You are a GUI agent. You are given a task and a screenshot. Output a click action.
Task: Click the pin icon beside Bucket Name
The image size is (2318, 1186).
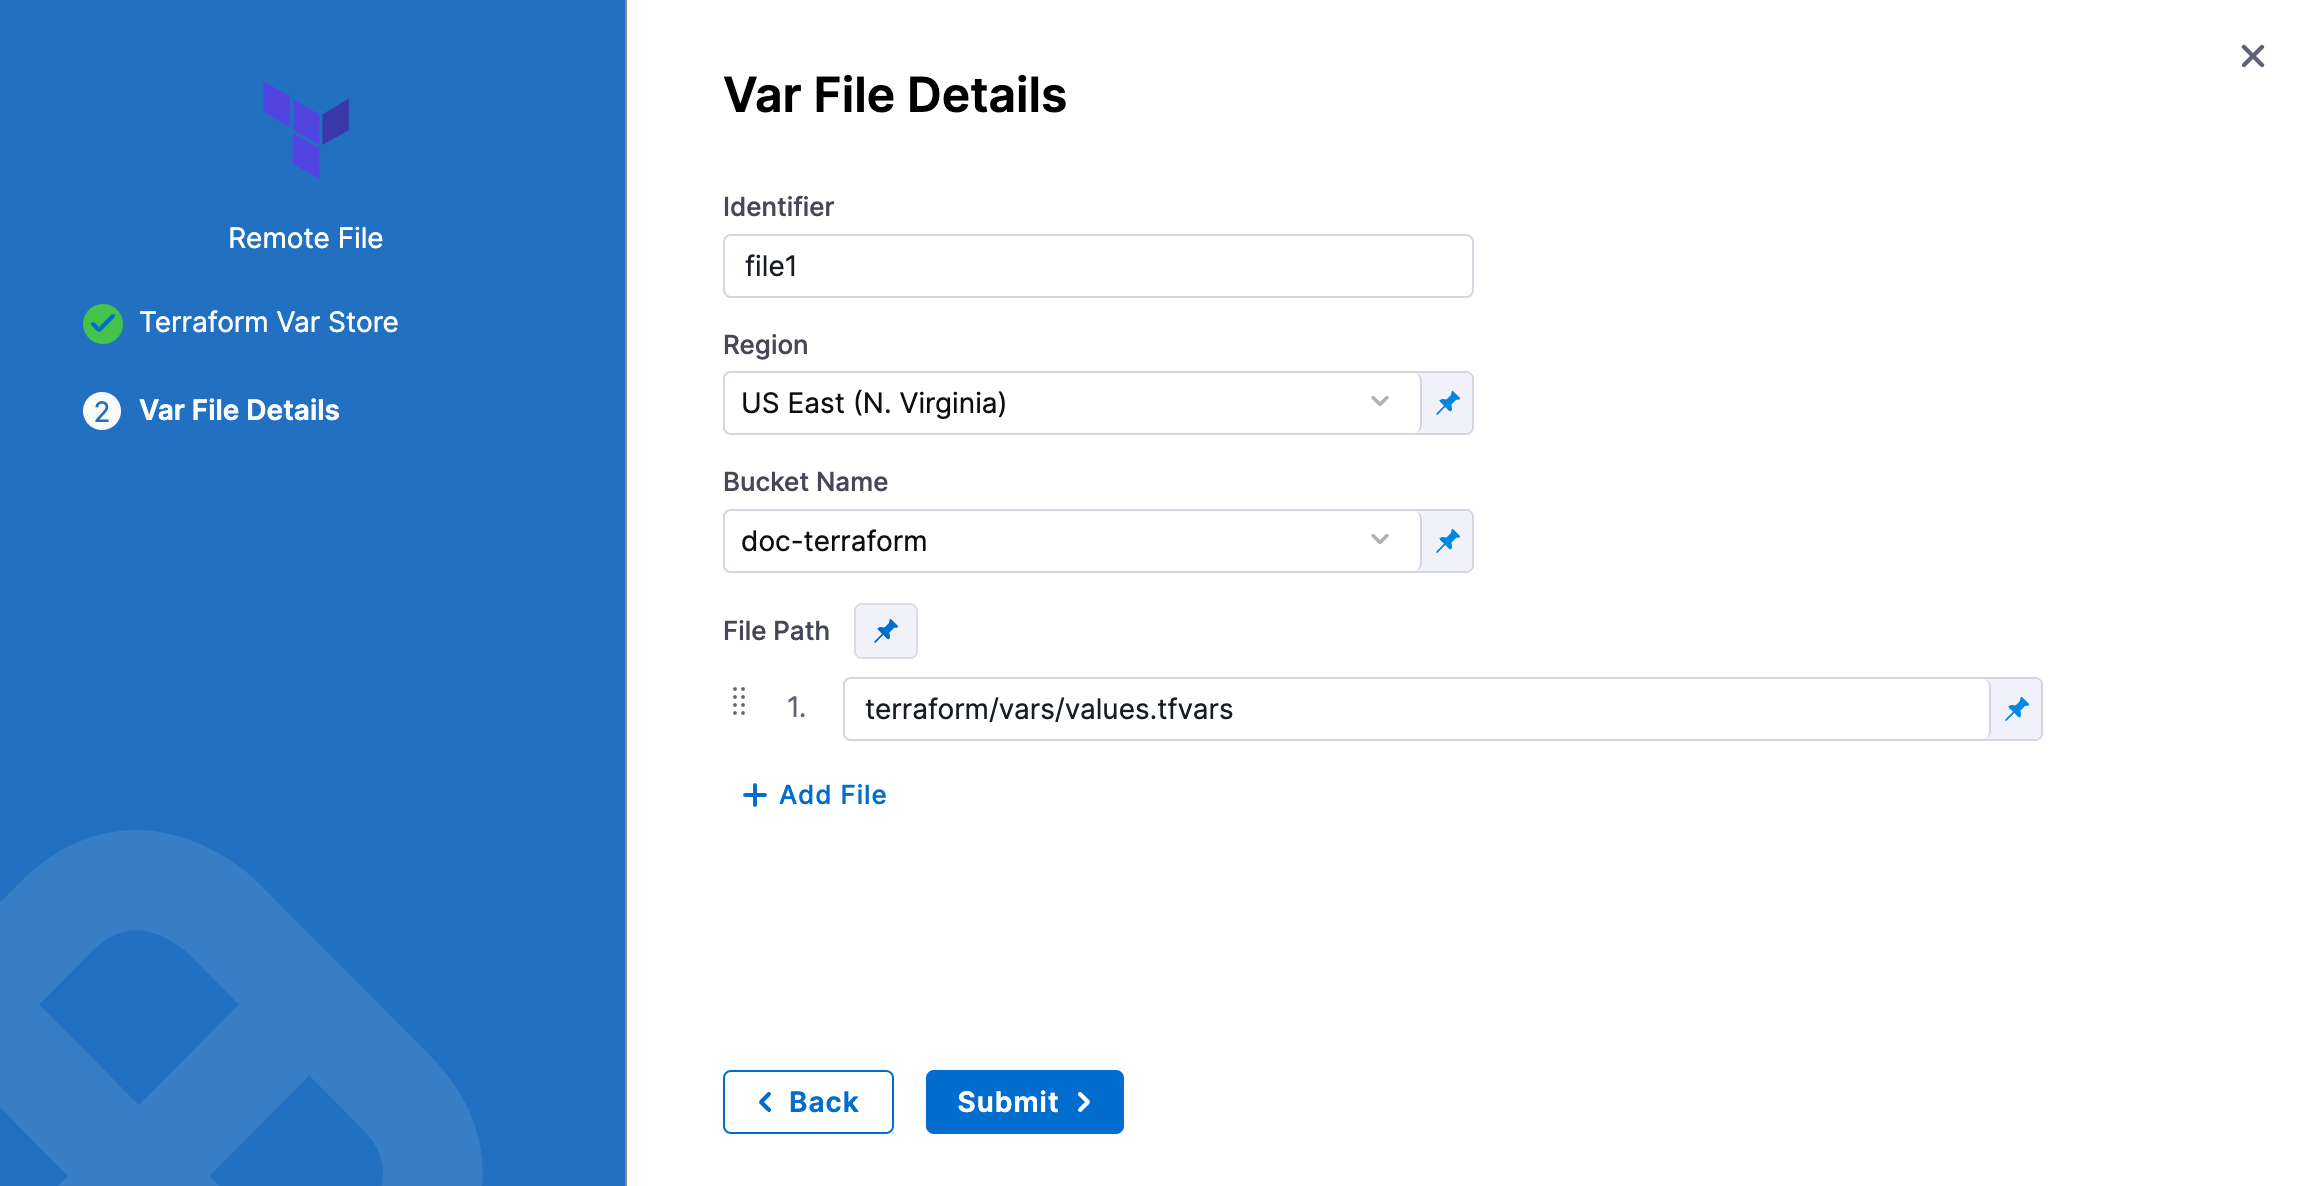point(1447,541)
